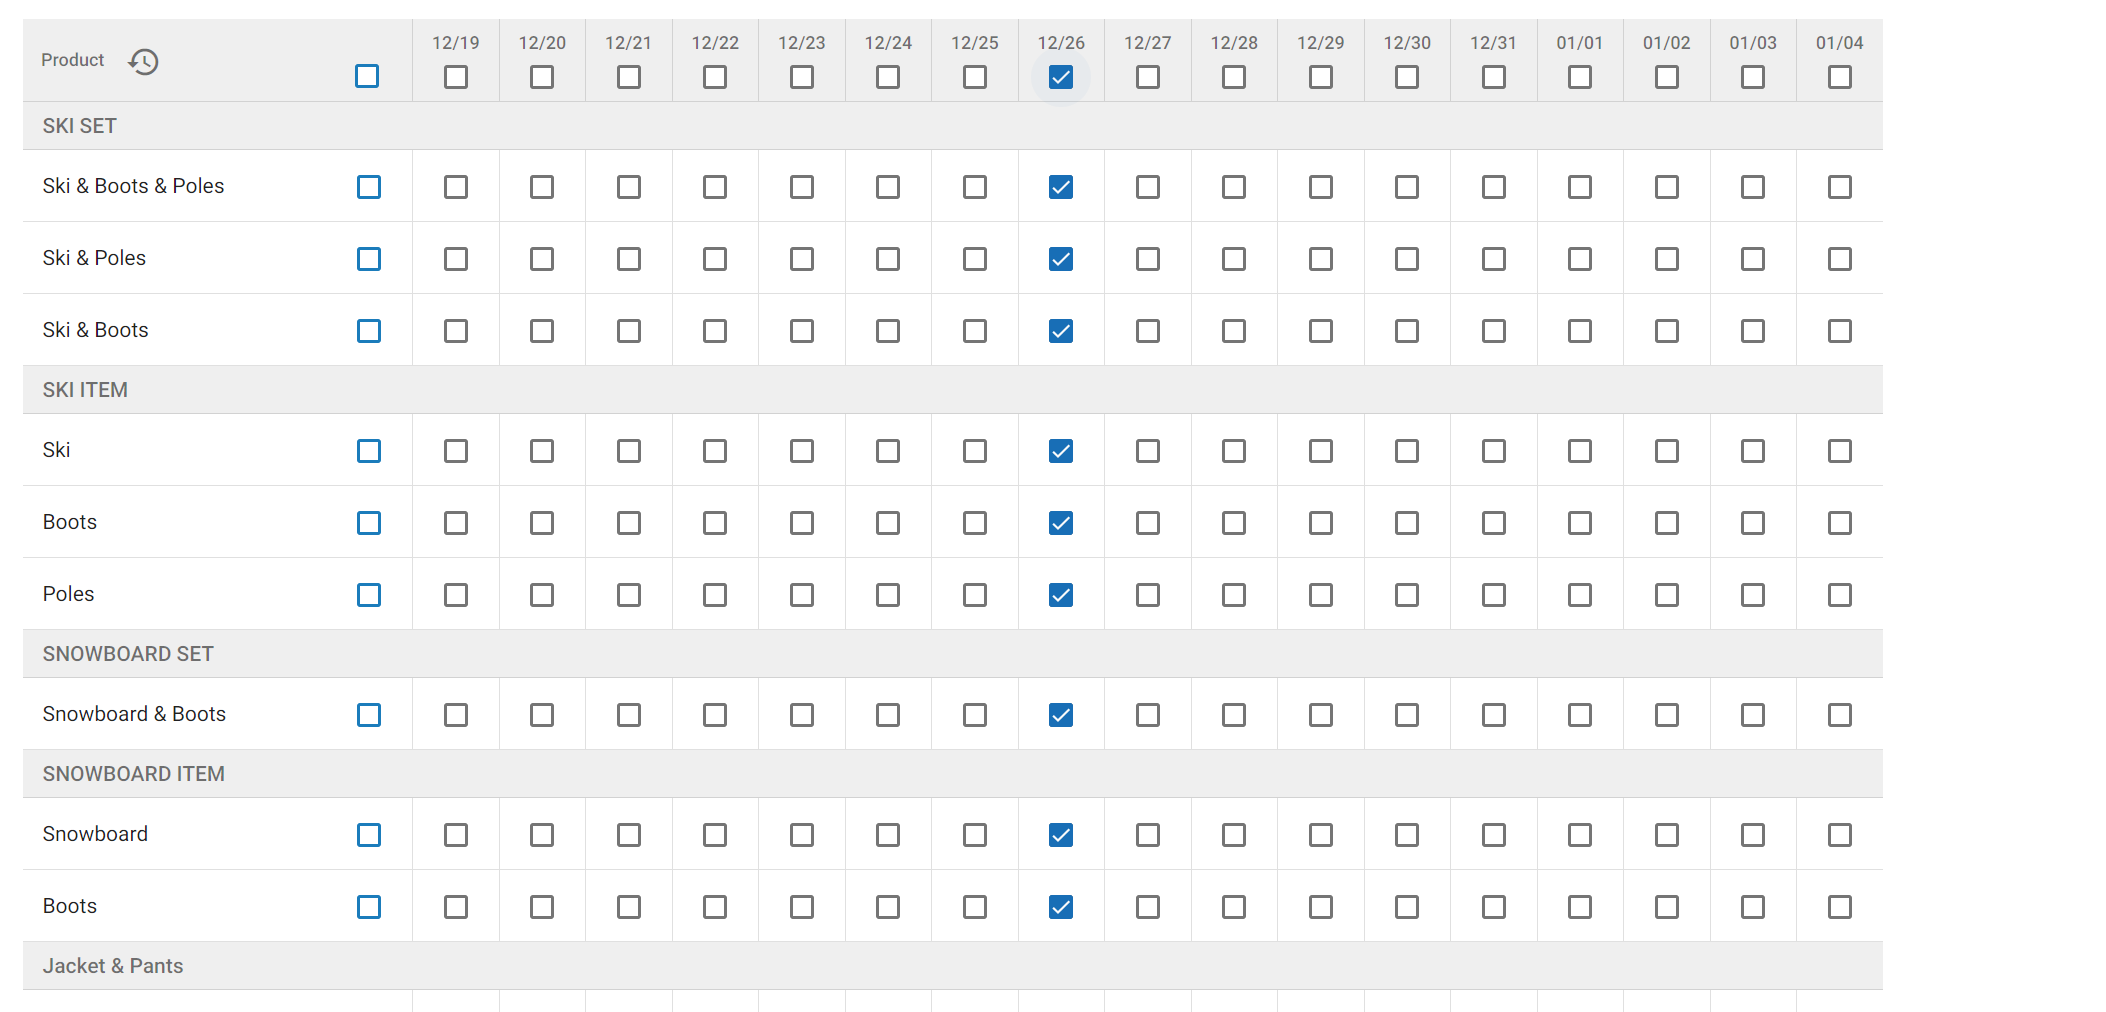
Task: Click the Jacket & Pants section header
Action: [x=113, y=966]
